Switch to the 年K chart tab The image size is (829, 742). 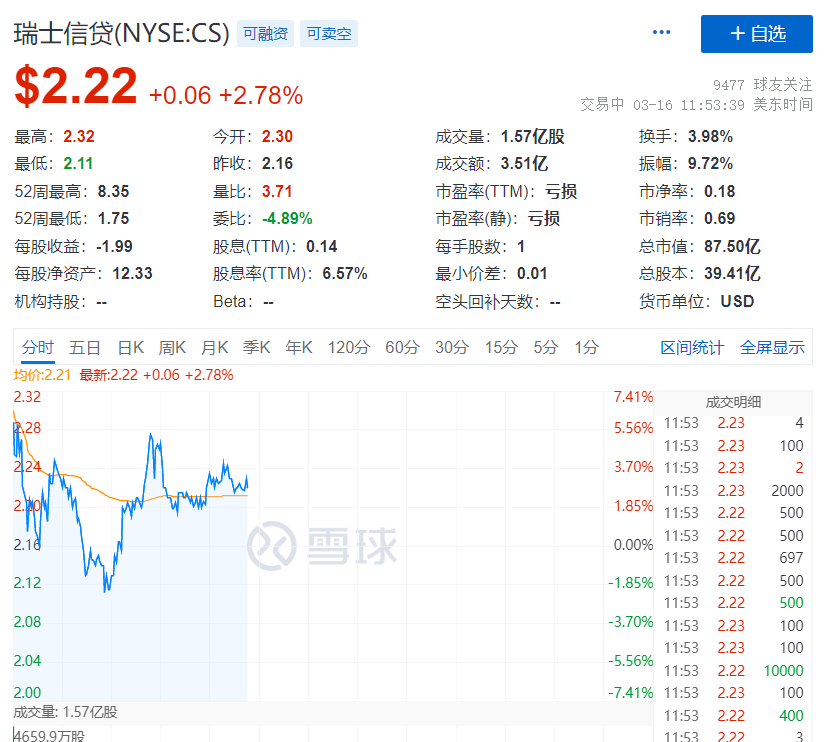299,347
